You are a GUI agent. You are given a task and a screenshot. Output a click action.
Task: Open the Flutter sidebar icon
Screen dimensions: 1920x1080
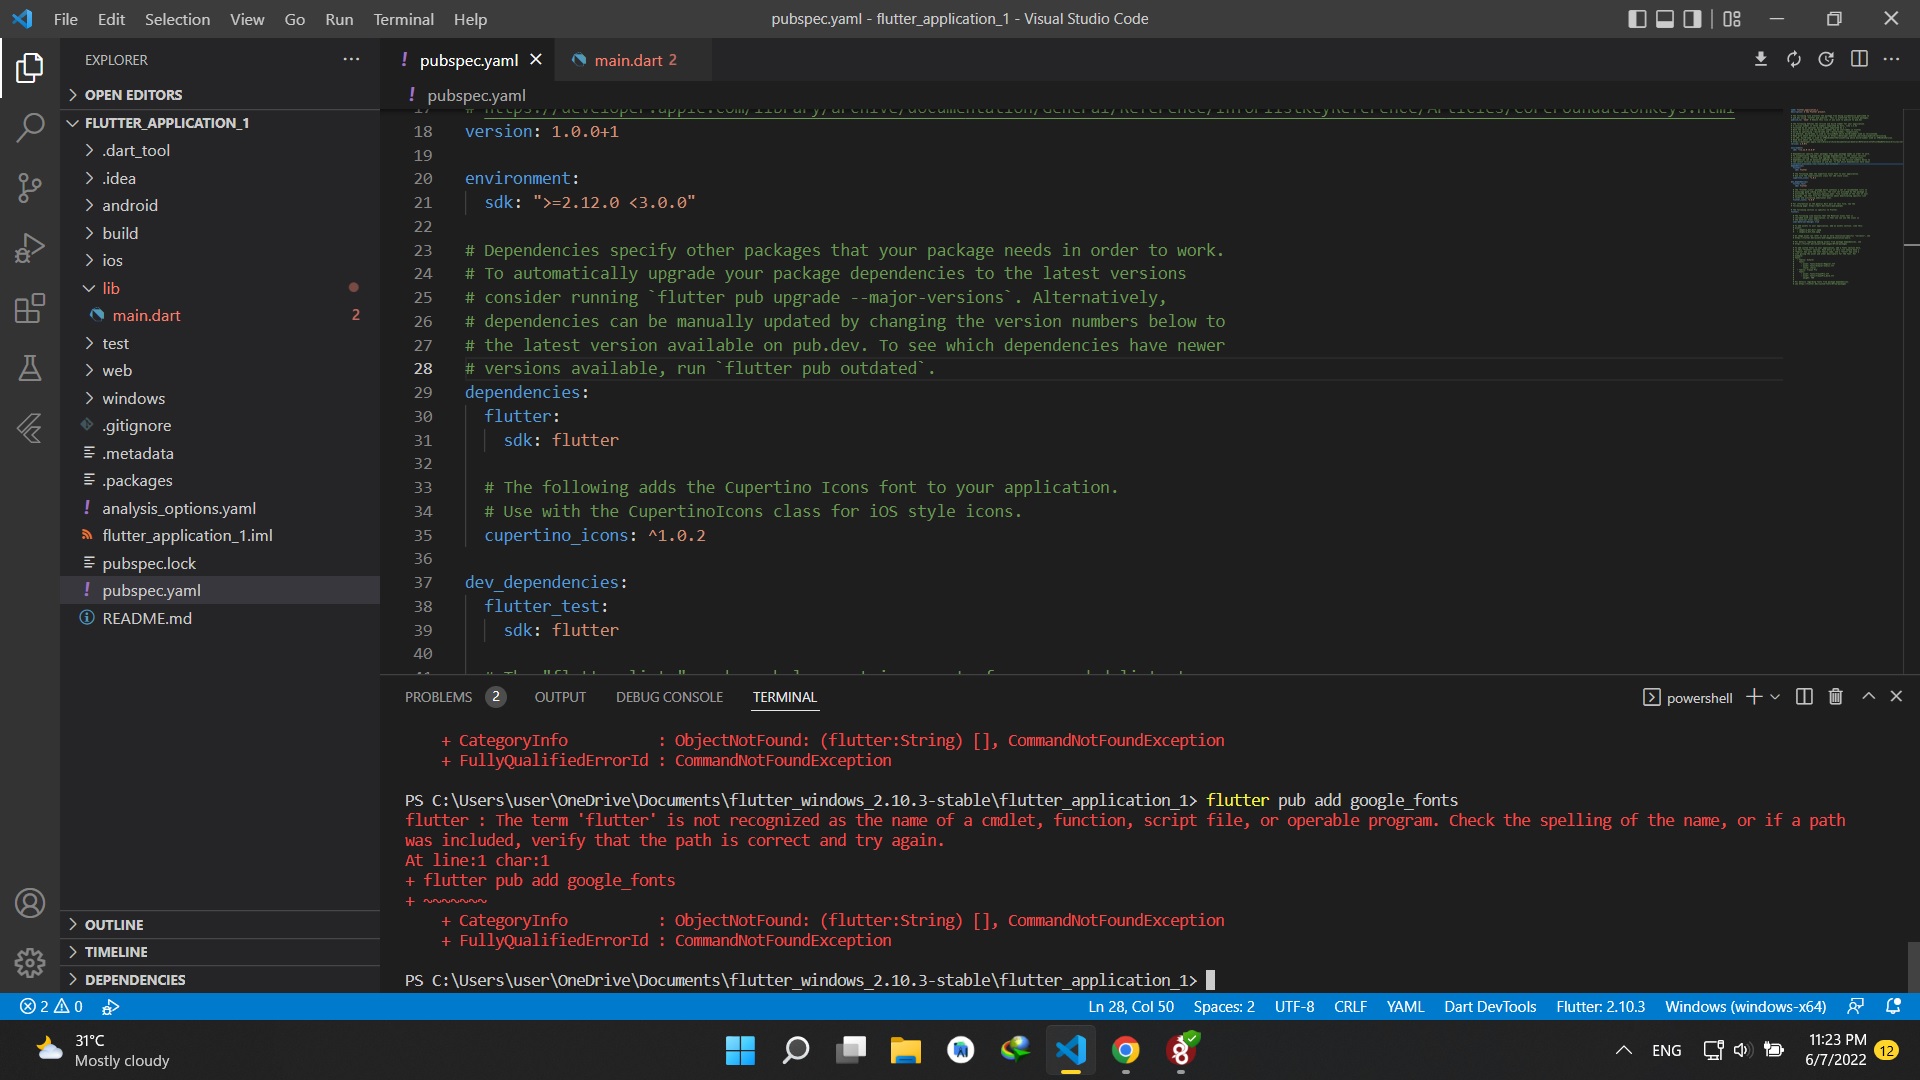pyautogui.click(x=30, y=428)
